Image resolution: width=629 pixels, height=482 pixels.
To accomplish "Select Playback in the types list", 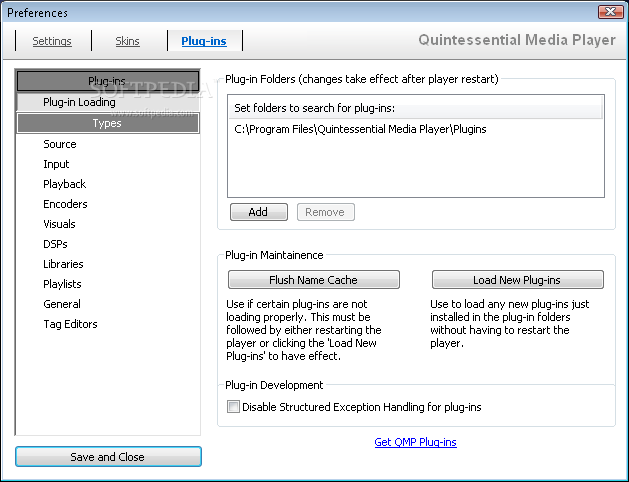I will coord(65,184).
